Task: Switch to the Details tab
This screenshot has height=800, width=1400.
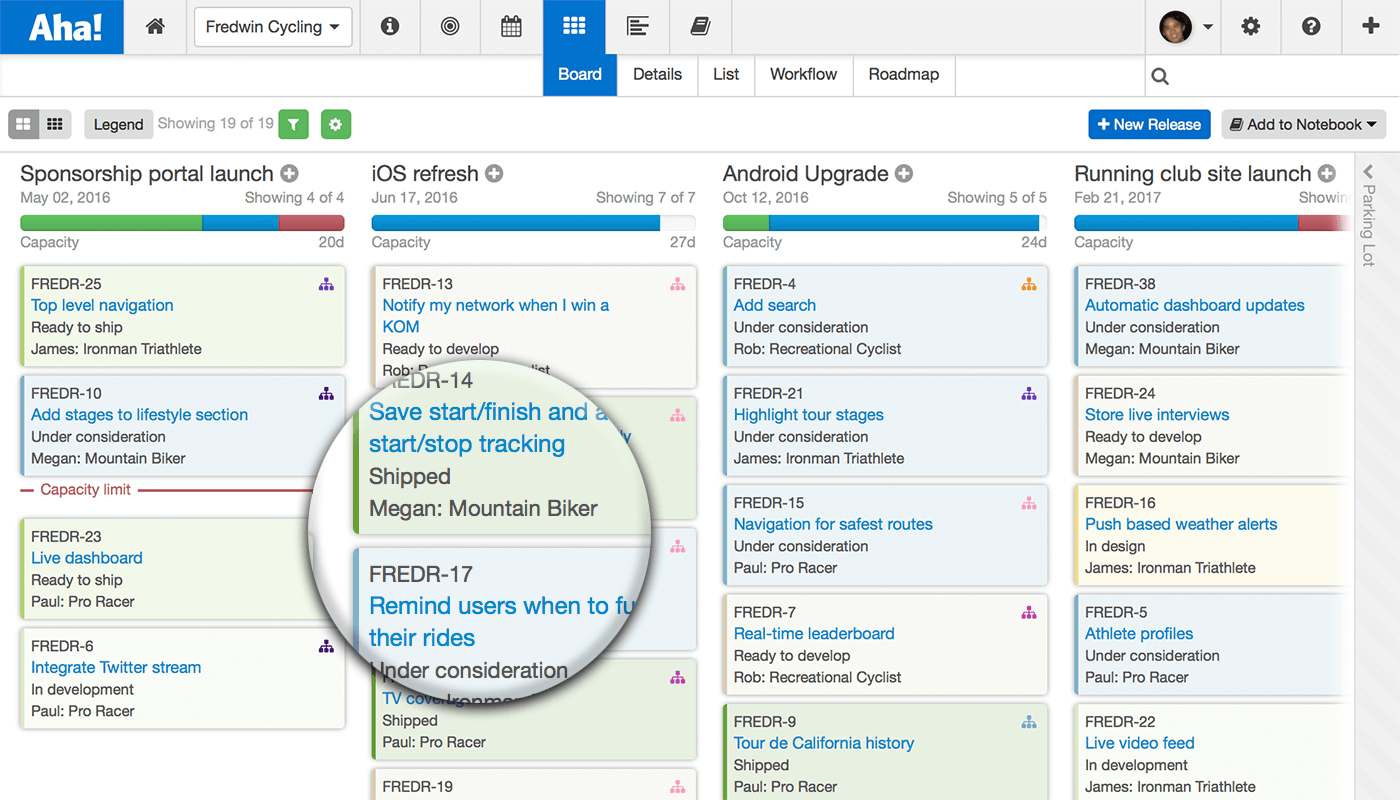Action: pyautogui.click(x=657, y=75)
